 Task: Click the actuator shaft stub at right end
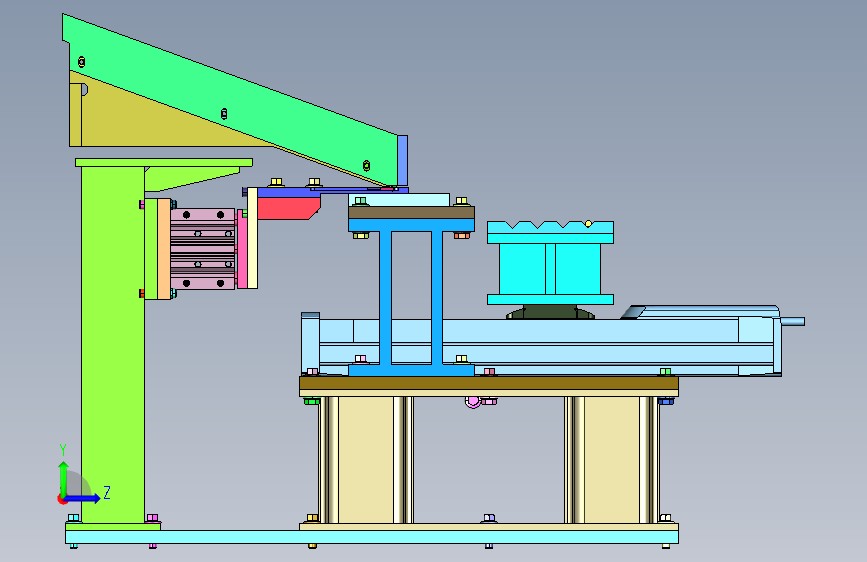[792, 321]
